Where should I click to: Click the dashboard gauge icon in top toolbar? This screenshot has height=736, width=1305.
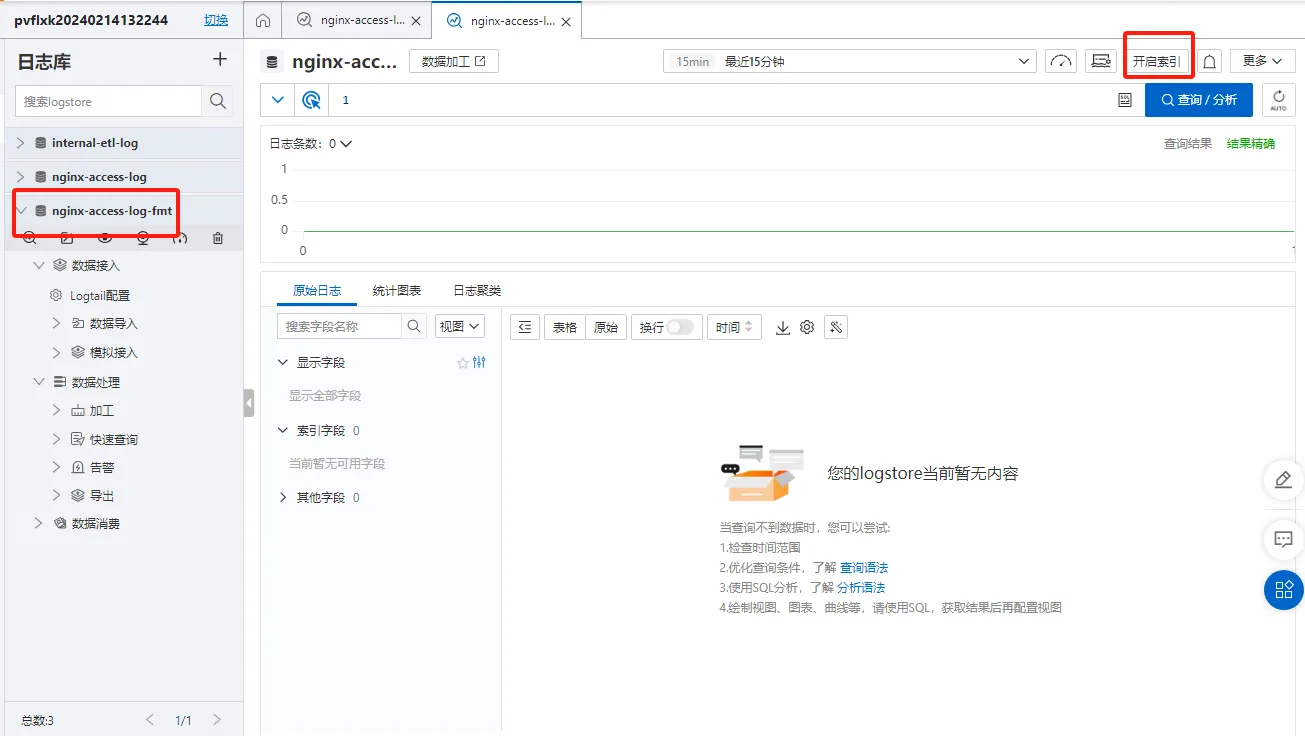pos(1061,61)
